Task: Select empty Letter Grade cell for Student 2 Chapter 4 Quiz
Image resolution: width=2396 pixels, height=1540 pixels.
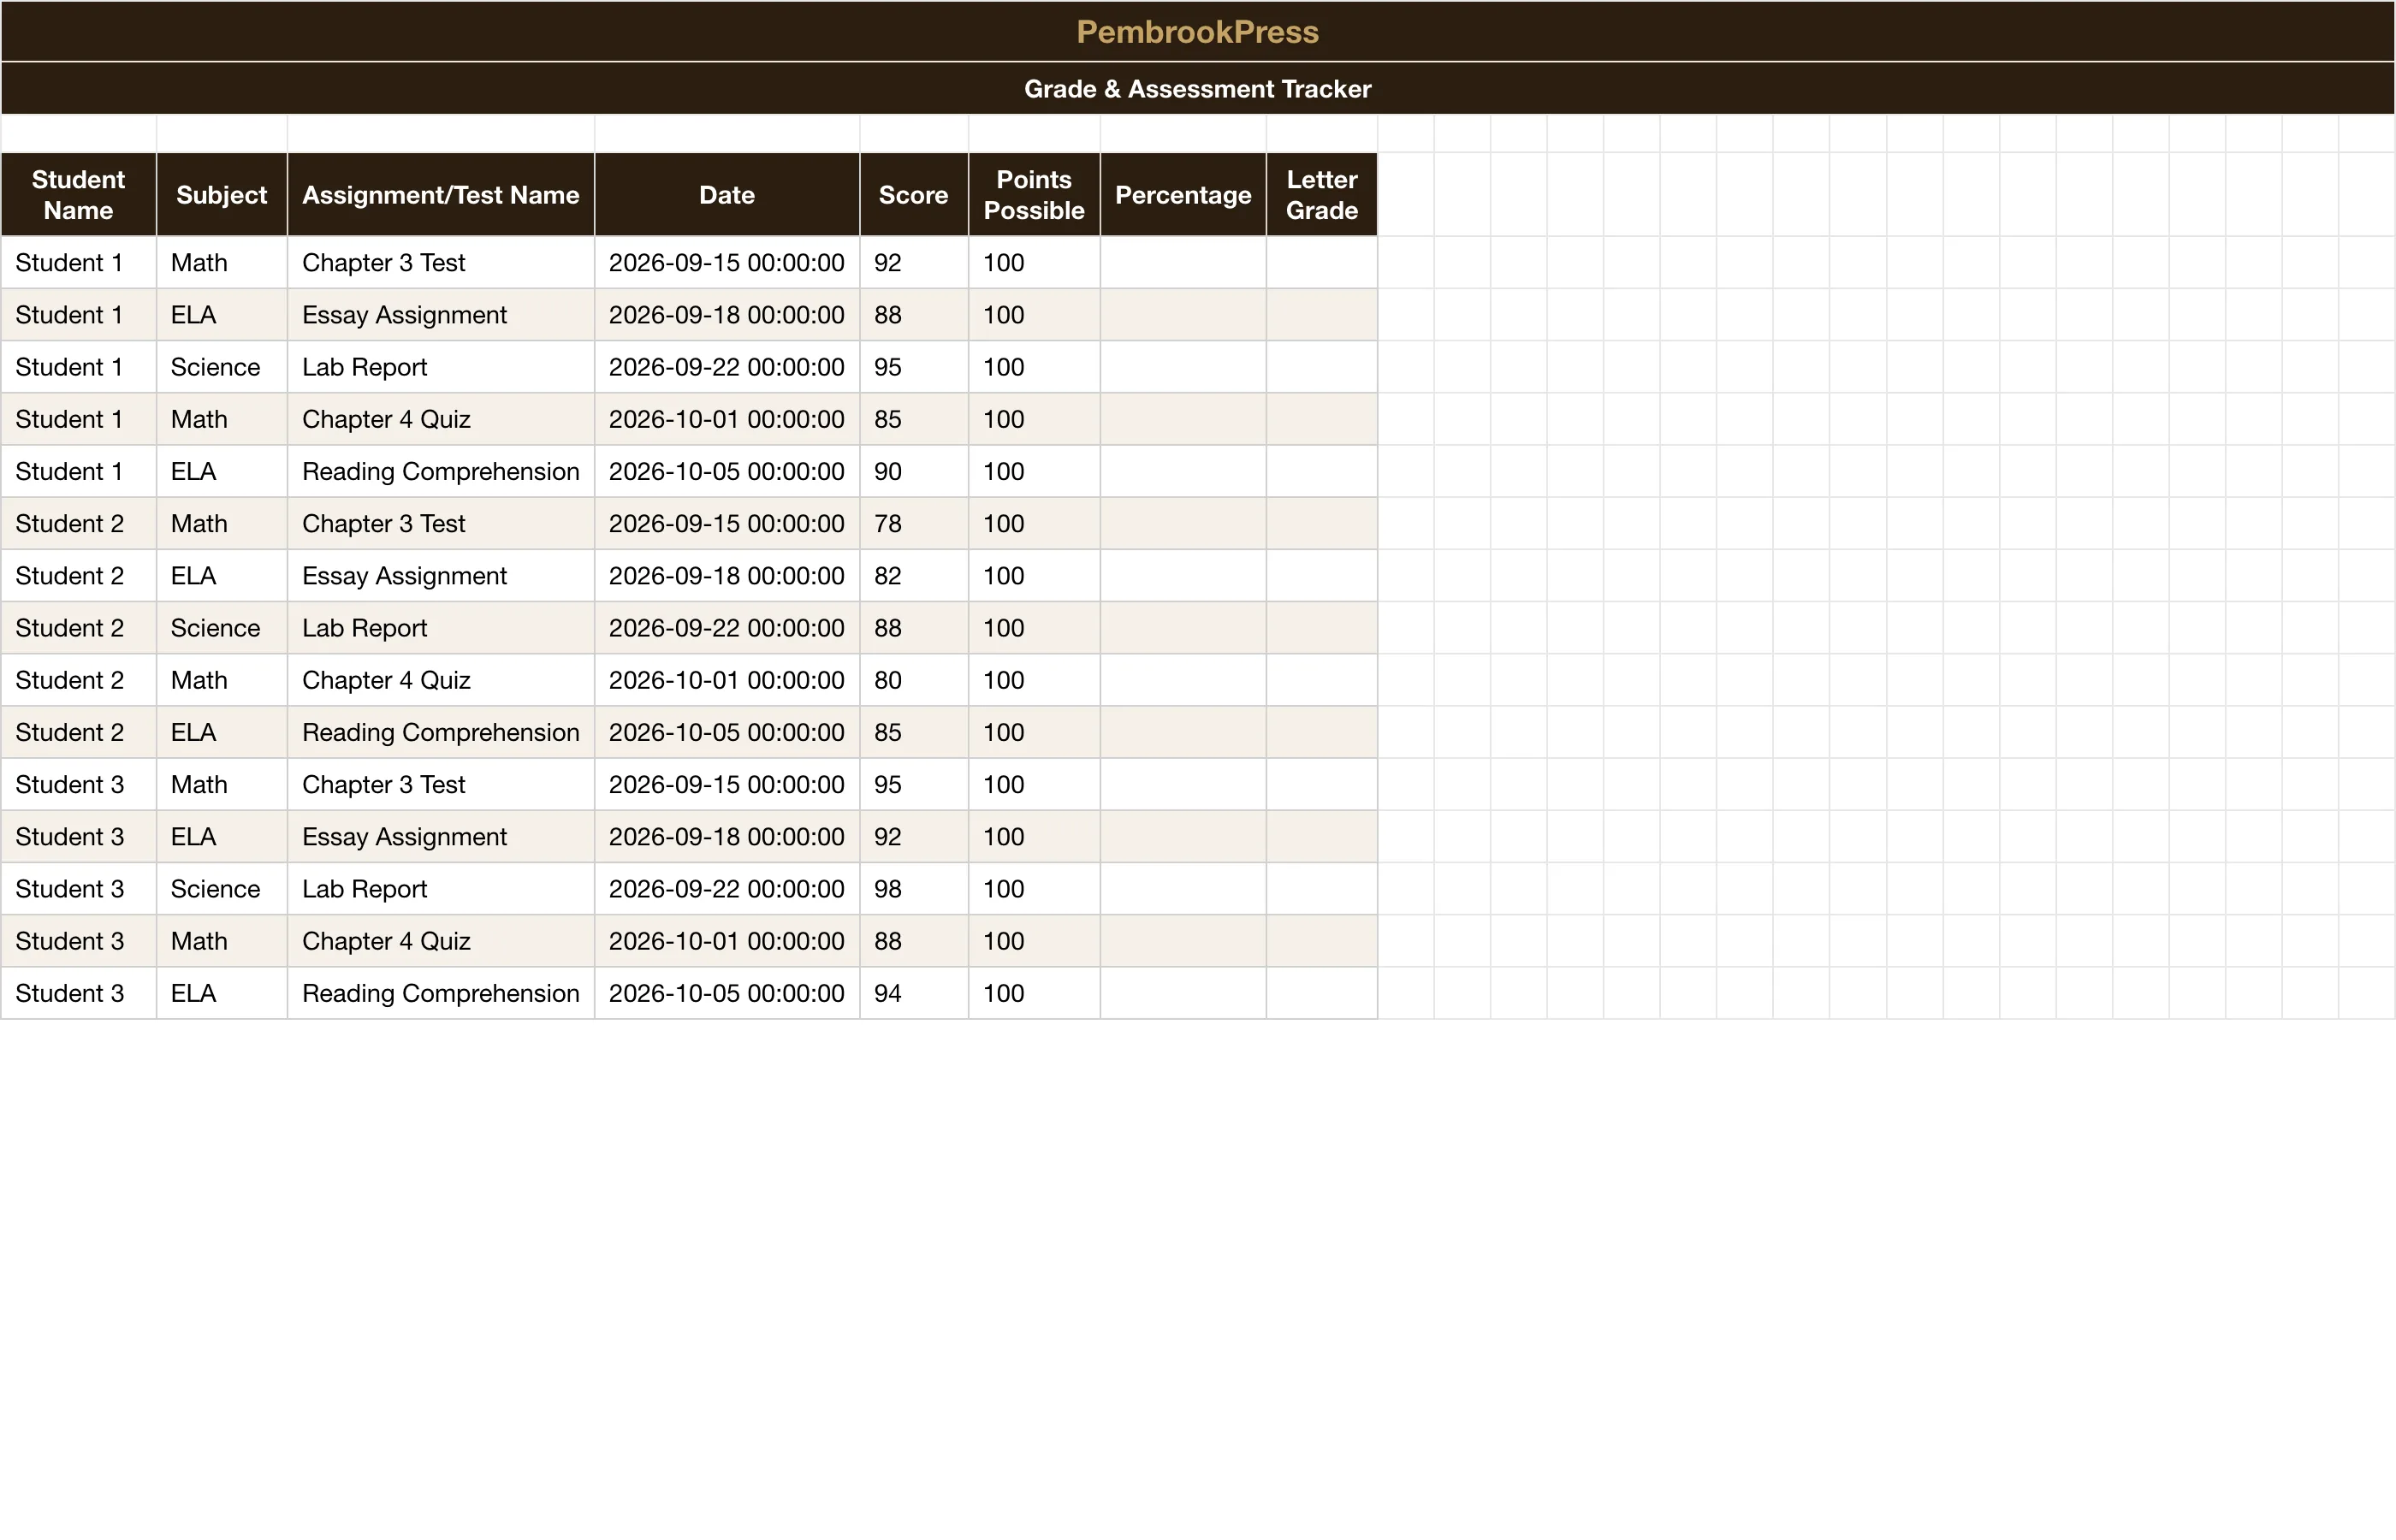Action: click(1322, 680)
